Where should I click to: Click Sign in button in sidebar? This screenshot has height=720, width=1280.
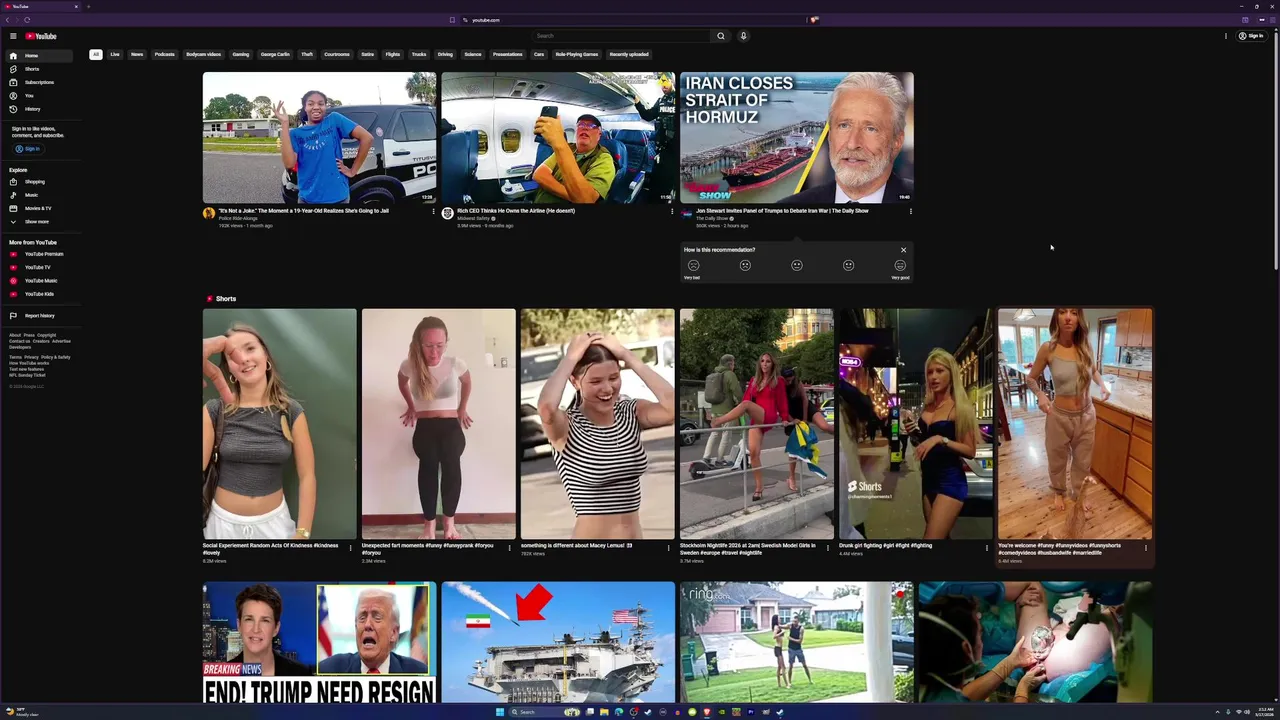coord(27,149)
